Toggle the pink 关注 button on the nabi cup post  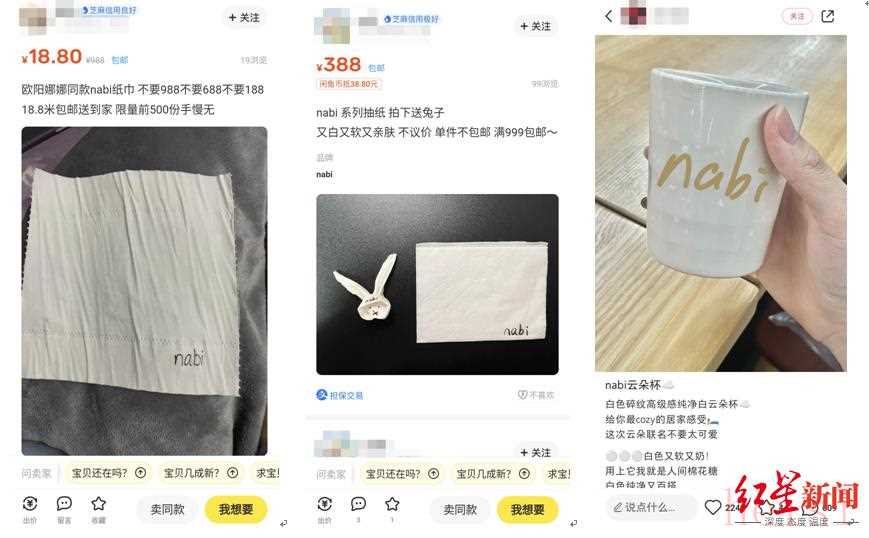pyautogui.click(x=797, y=16)
